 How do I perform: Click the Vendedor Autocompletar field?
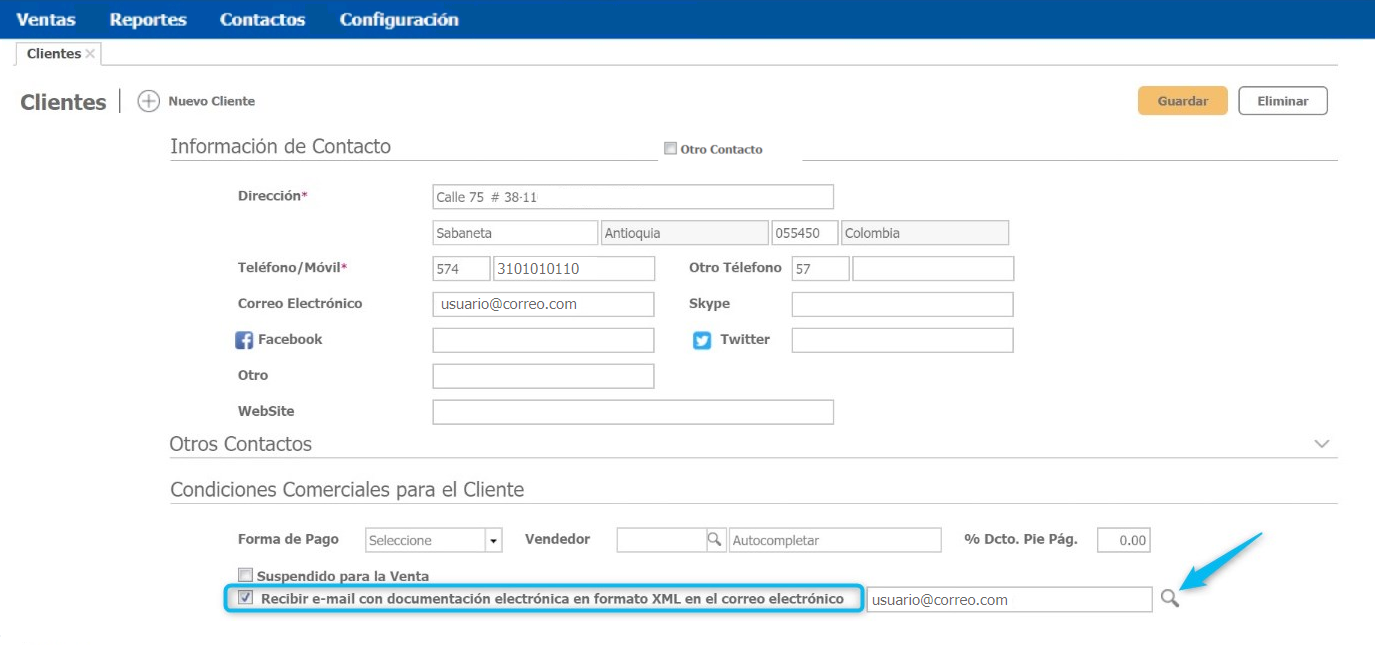(835, 540)
